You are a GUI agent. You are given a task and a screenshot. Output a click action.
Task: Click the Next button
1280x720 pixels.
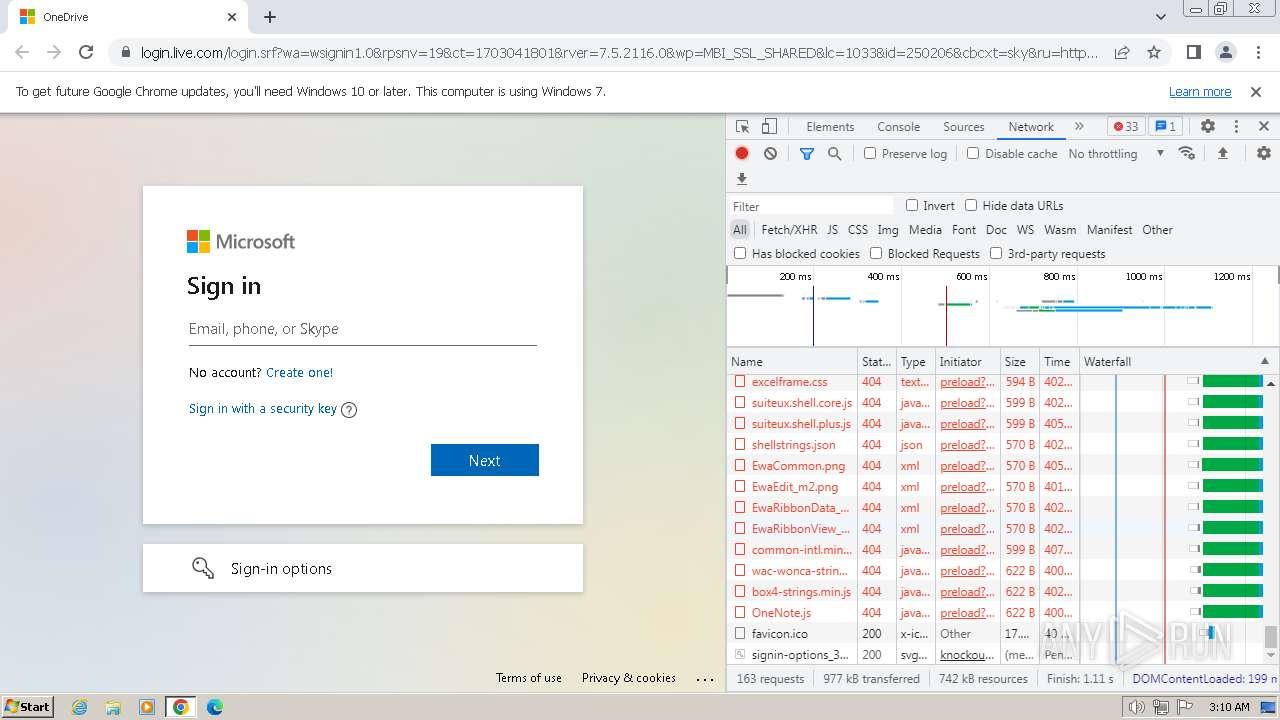click(485, 460)
